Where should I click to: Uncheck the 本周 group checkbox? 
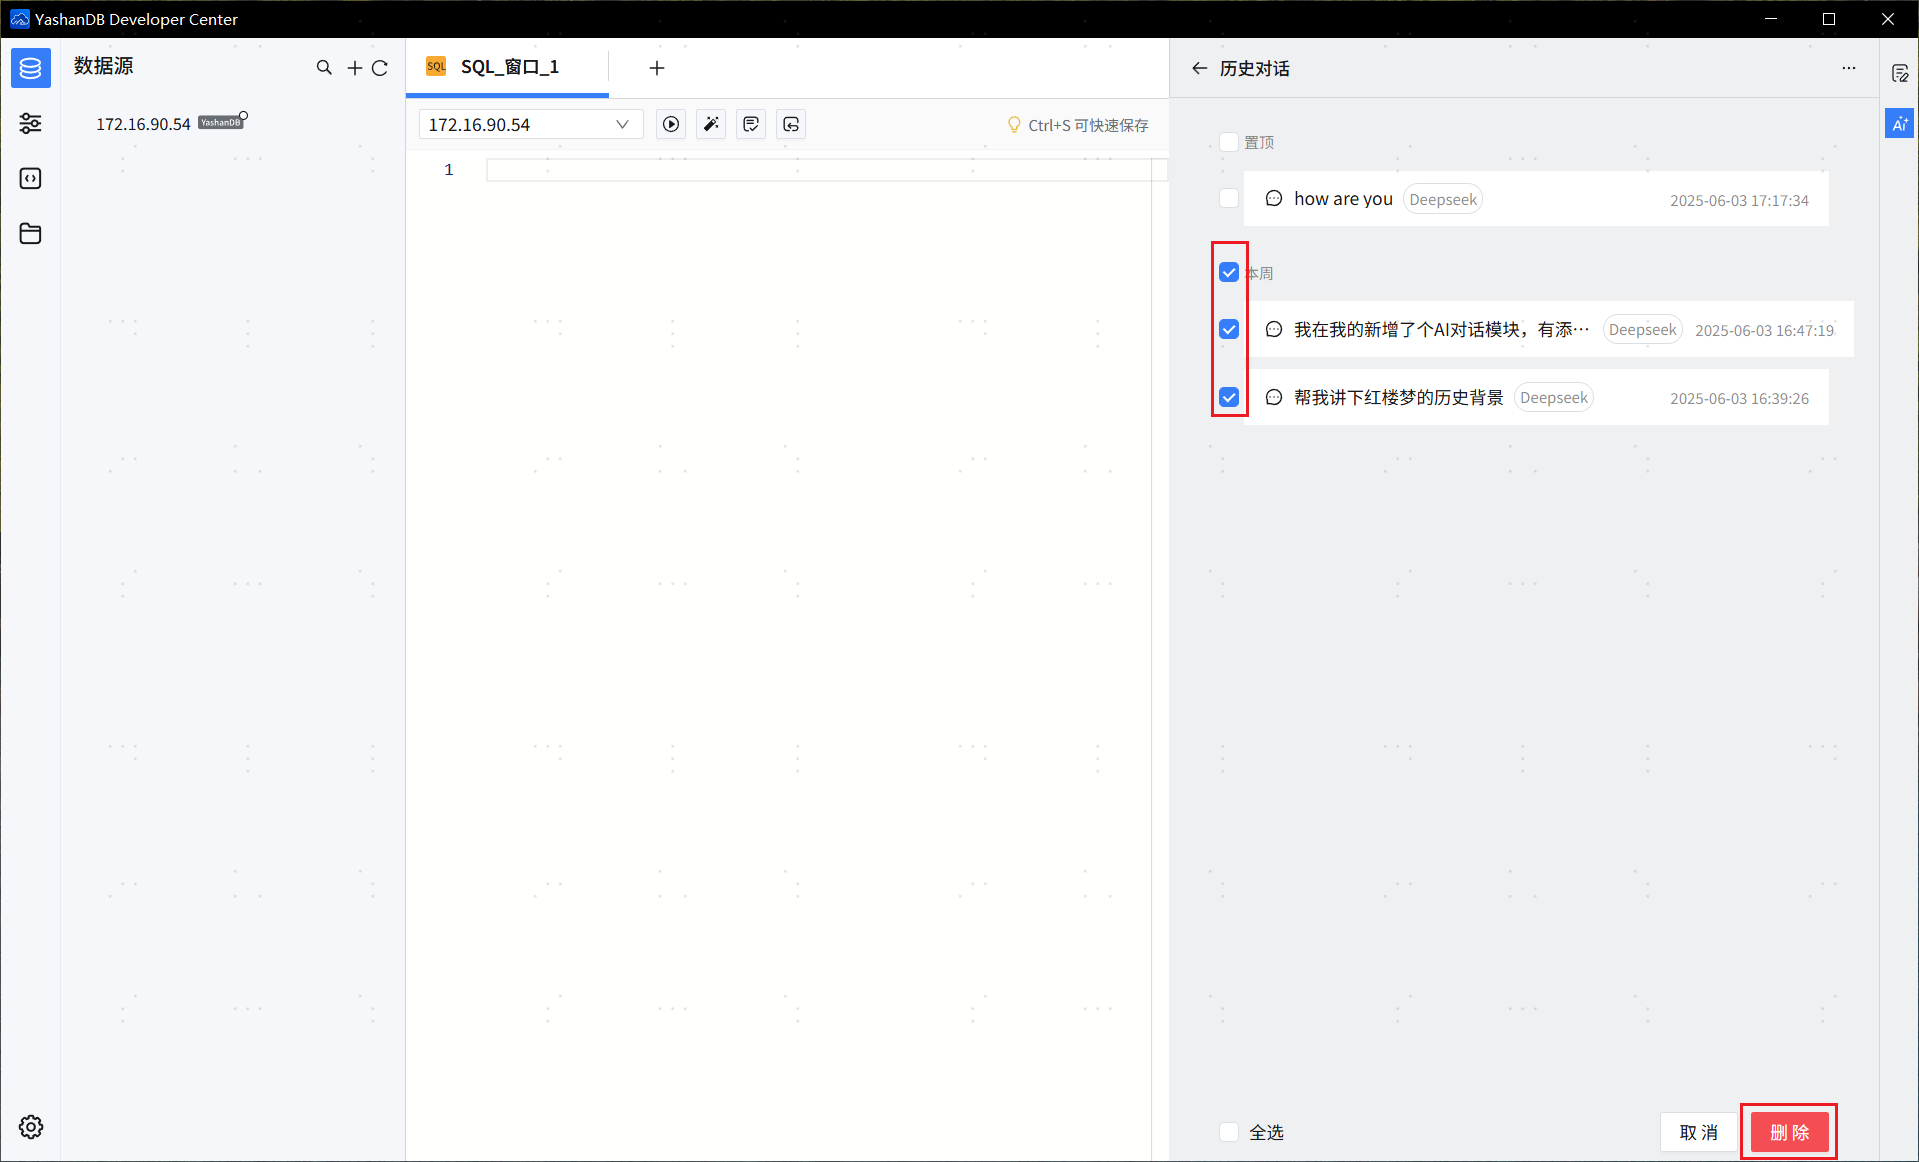[1229, 272]
